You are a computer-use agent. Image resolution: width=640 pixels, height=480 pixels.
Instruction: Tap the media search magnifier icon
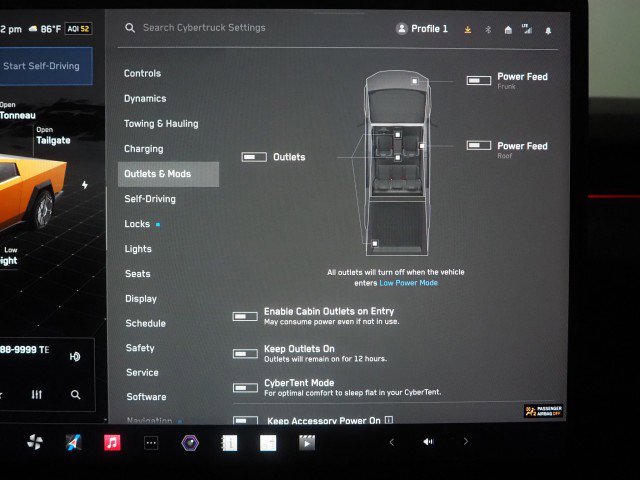click(x=75, y=395)
